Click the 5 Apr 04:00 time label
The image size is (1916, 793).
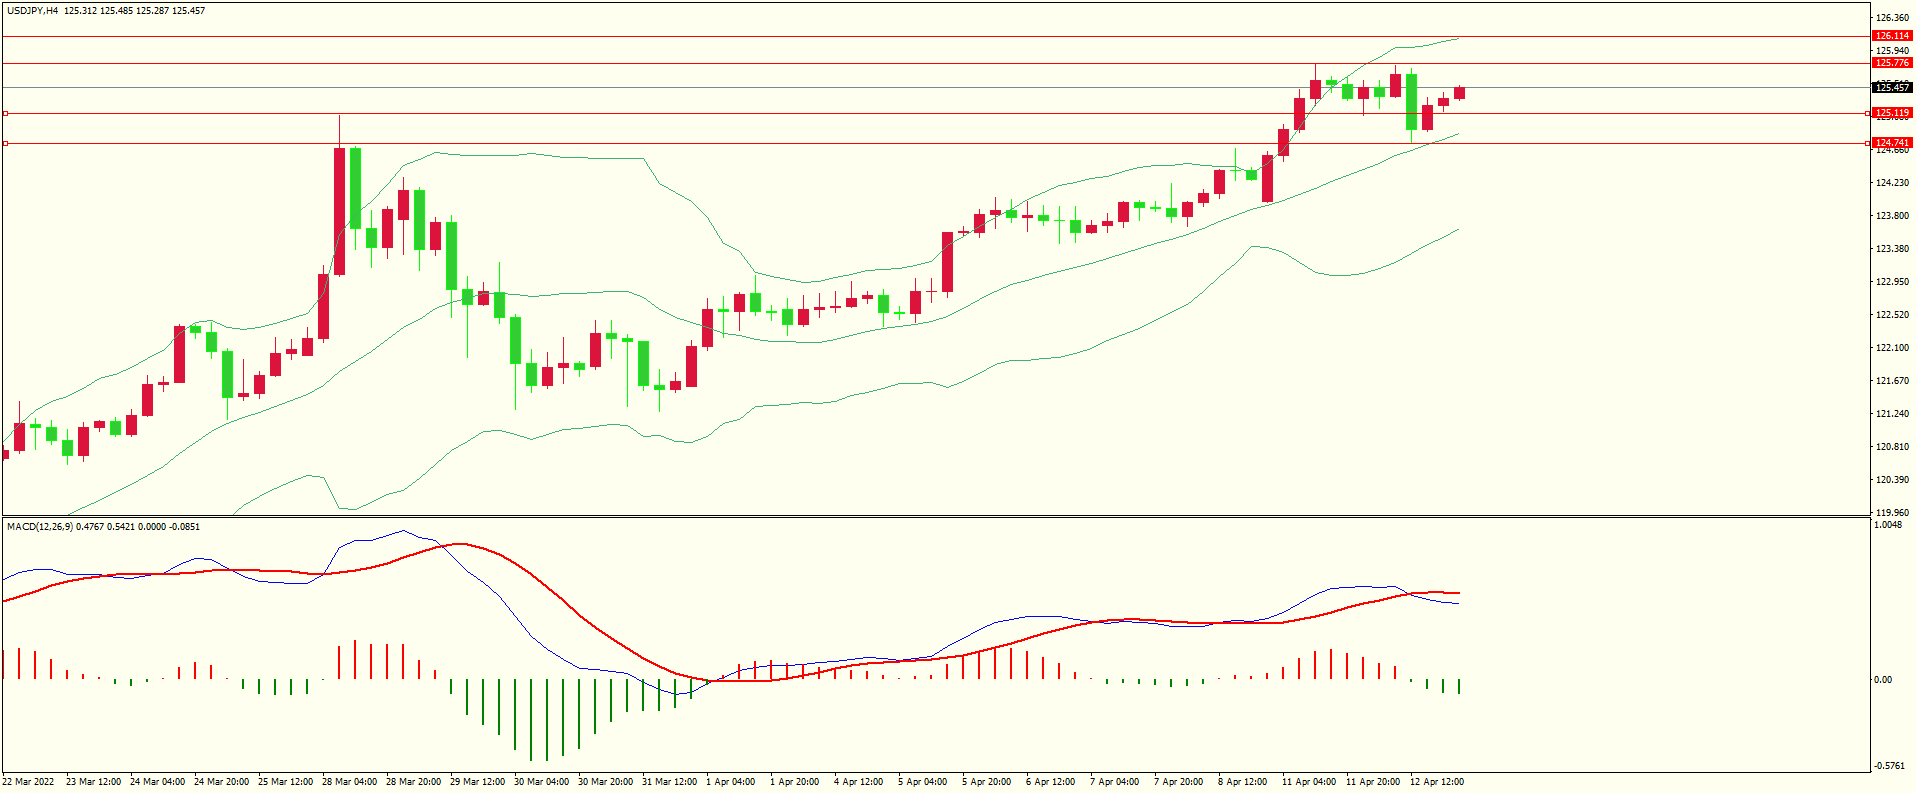(x=922, y=782)
